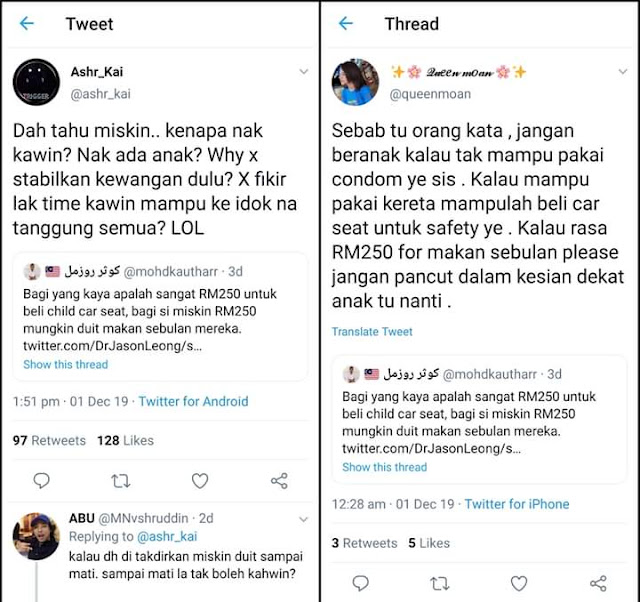Retweet Ashr_Kai's tweet

click(121, 481)
